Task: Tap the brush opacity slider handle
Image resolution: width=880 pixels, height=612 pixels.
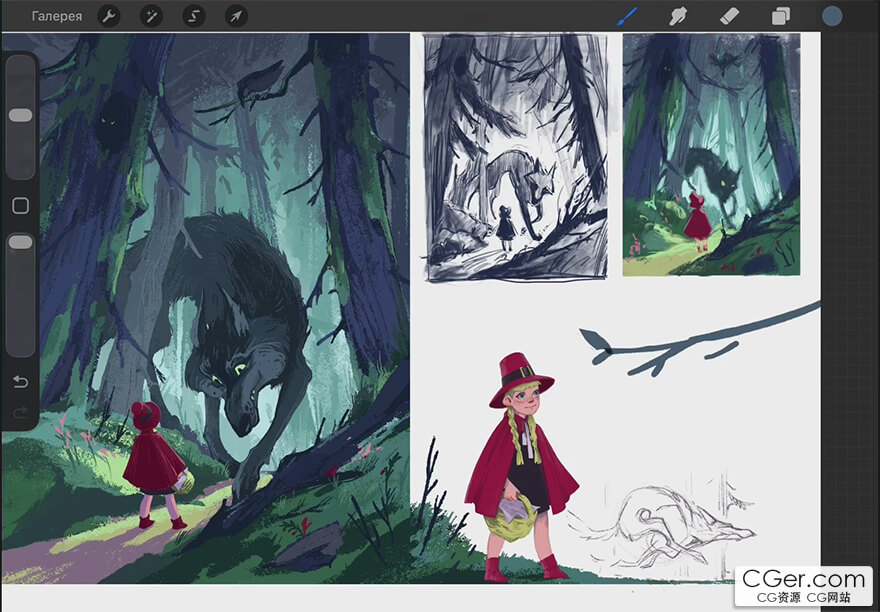Action: coord(21,242)
